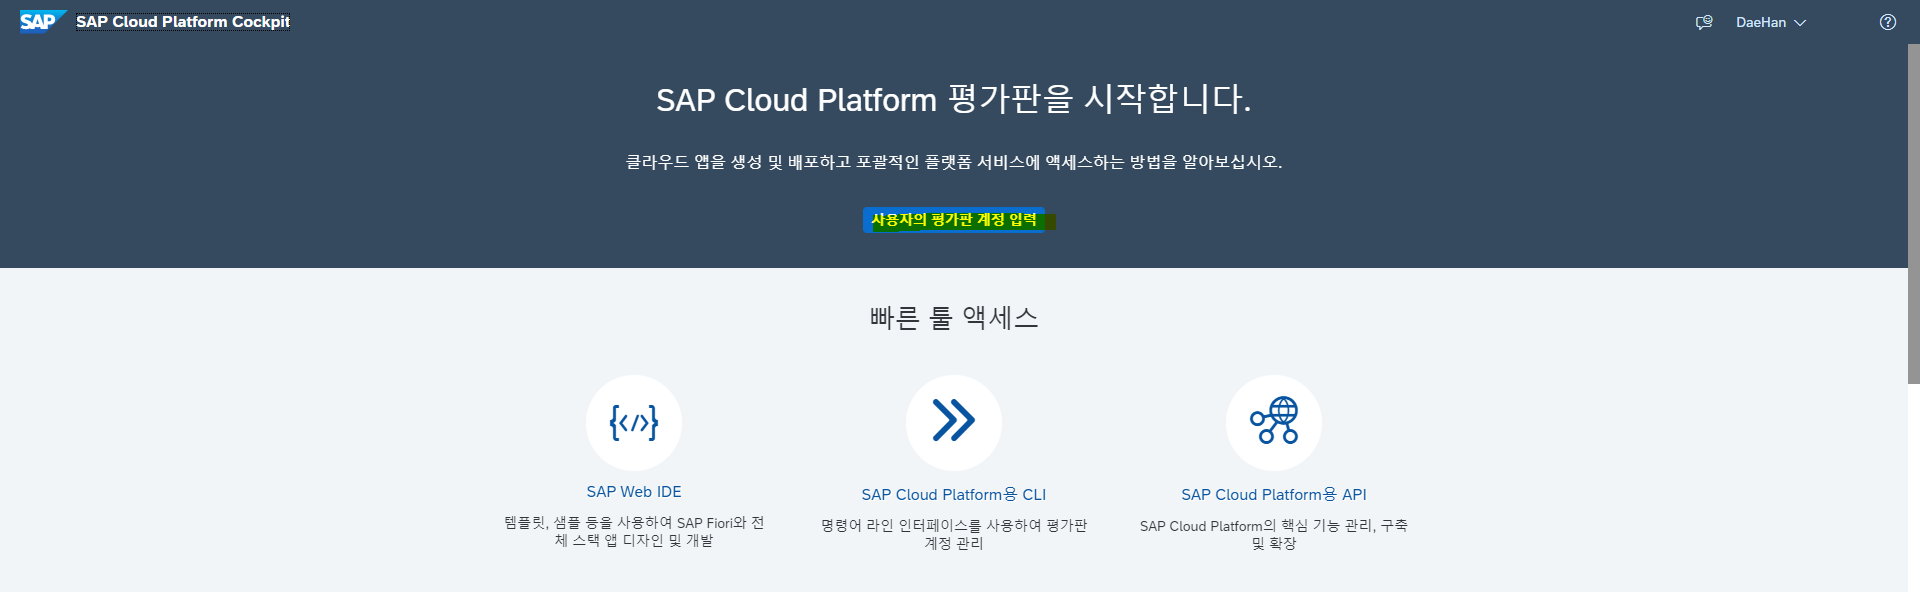Viewport: 1920px width, 615px height.
Task: Open the SAP Cloud Platform용 CLI link
Action: (x=954, y=495)
